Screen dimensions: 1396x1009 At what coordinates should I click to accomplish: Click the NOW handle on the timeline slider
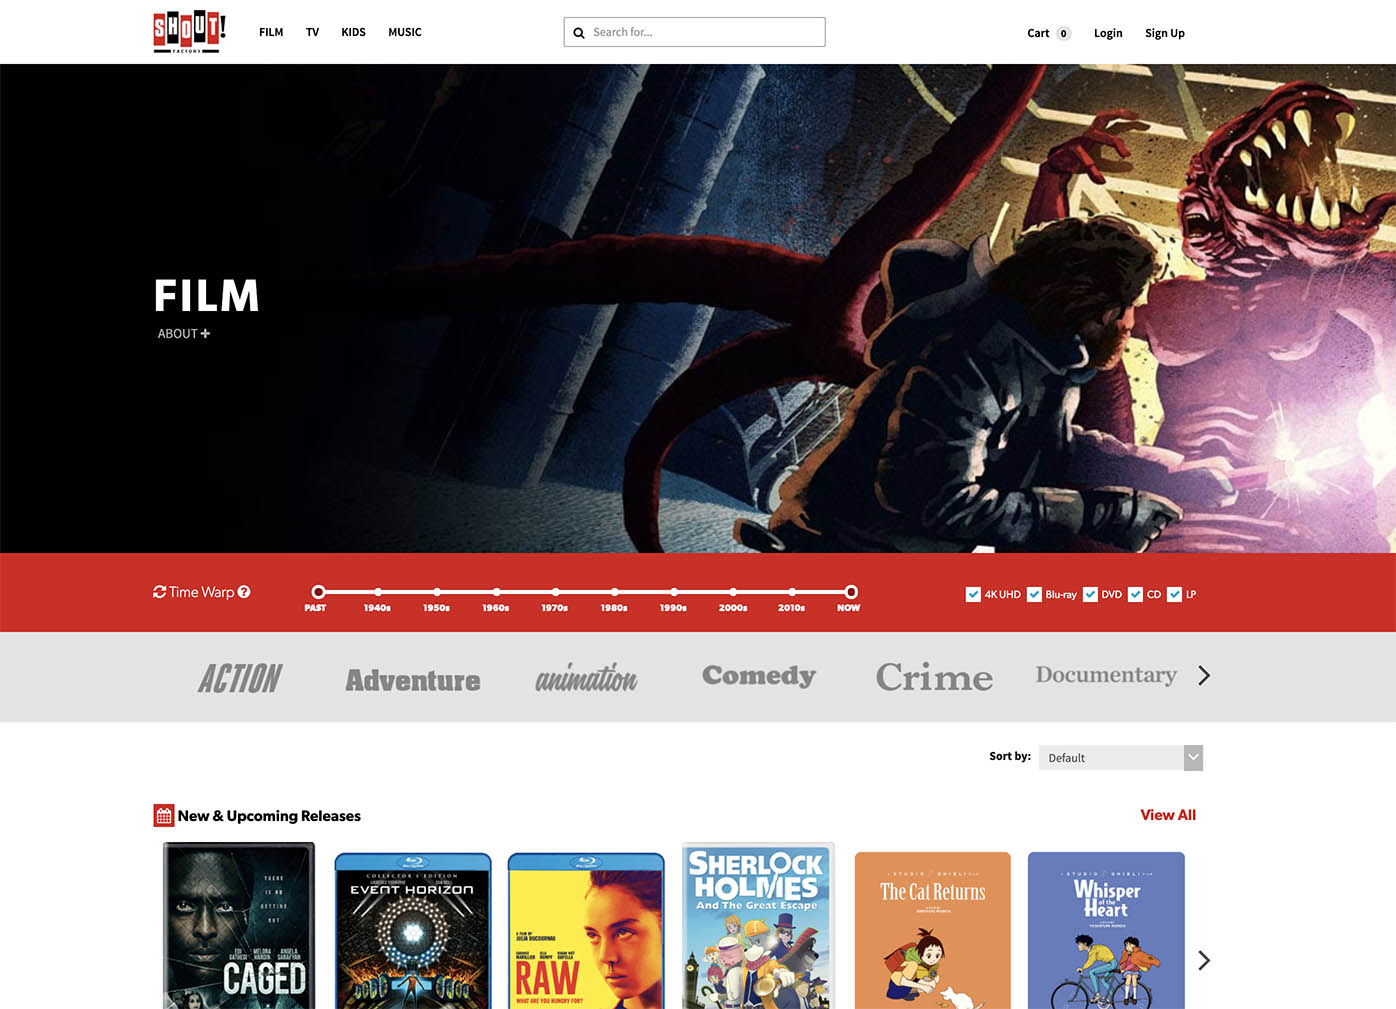(x=851, y=592)
